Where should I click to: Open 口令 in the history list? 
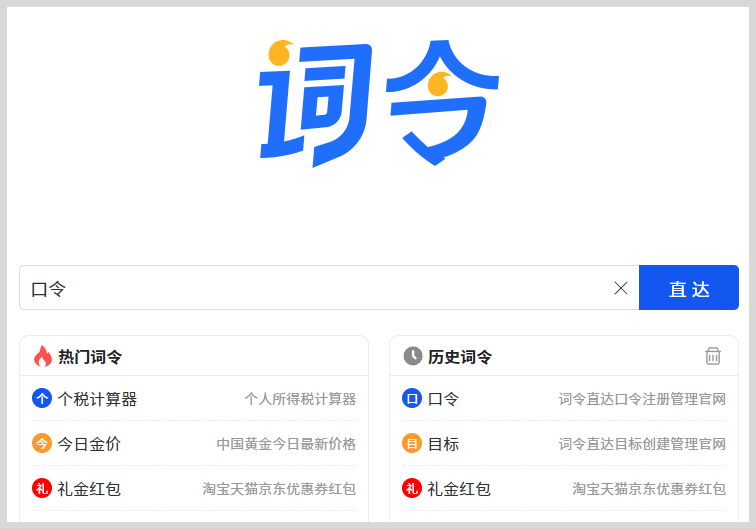443,399
